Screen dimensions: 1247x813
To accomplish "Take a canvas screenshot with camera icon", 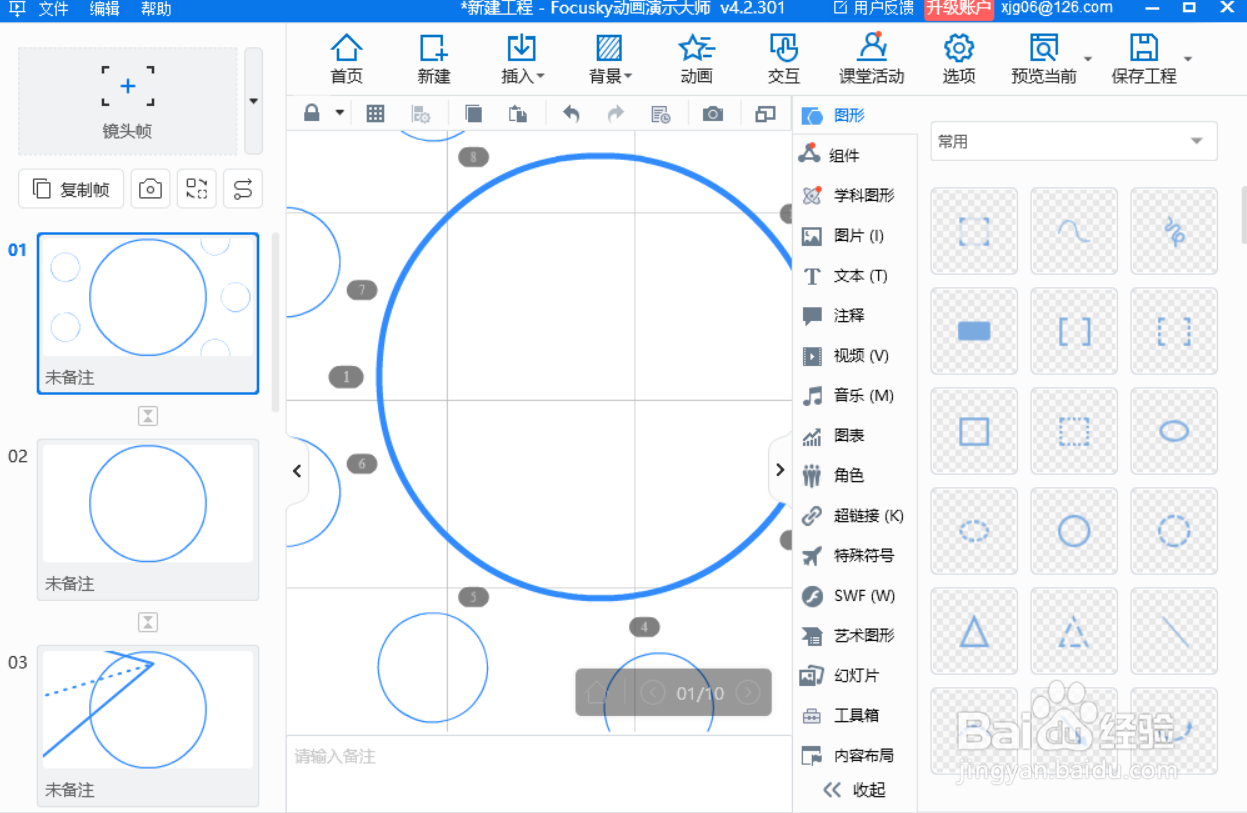I will point(713,114).
